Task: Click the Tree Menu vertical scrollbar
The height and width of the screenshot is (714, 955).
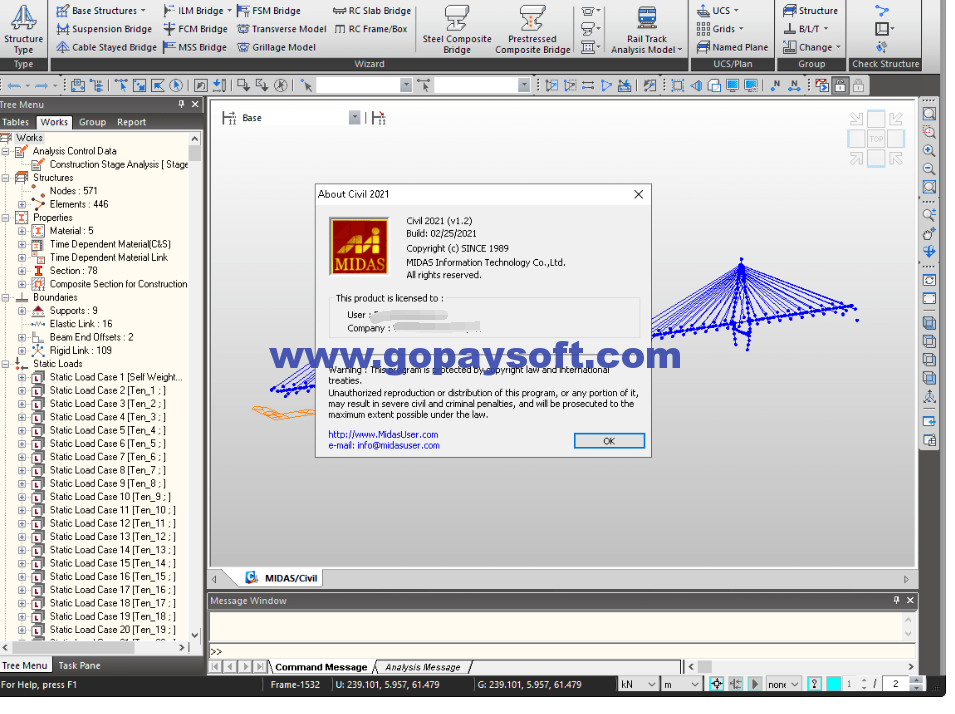Action: (195, 386)
